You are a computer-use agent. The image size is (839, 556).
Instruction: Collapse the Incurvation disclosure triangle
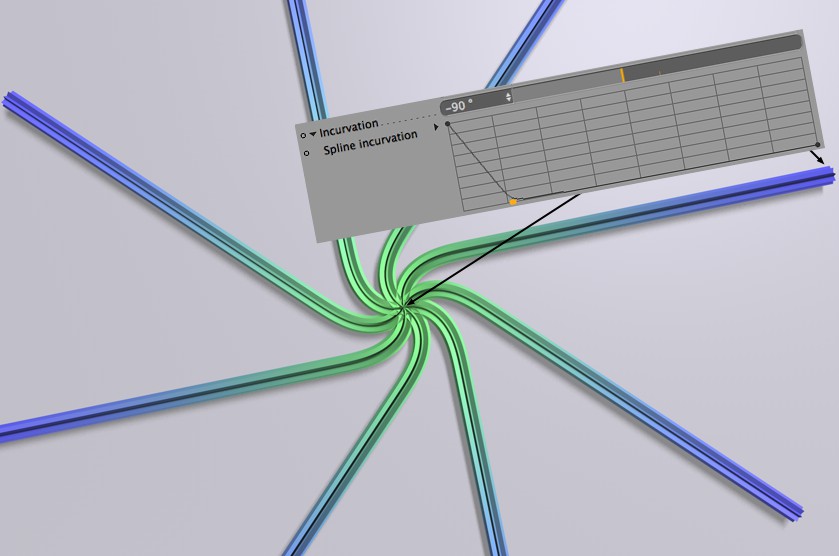(313, 134)
